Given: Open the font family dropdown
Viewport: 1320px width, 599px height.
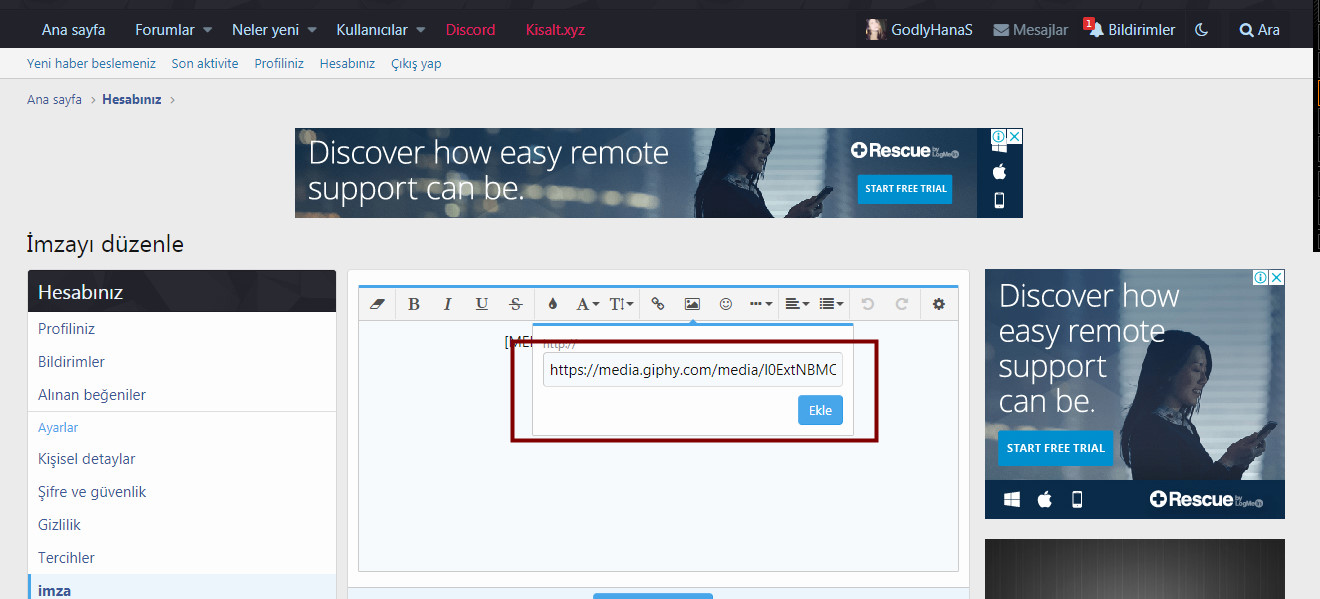Looking at the screenshot, I should (x=588, y=304).
